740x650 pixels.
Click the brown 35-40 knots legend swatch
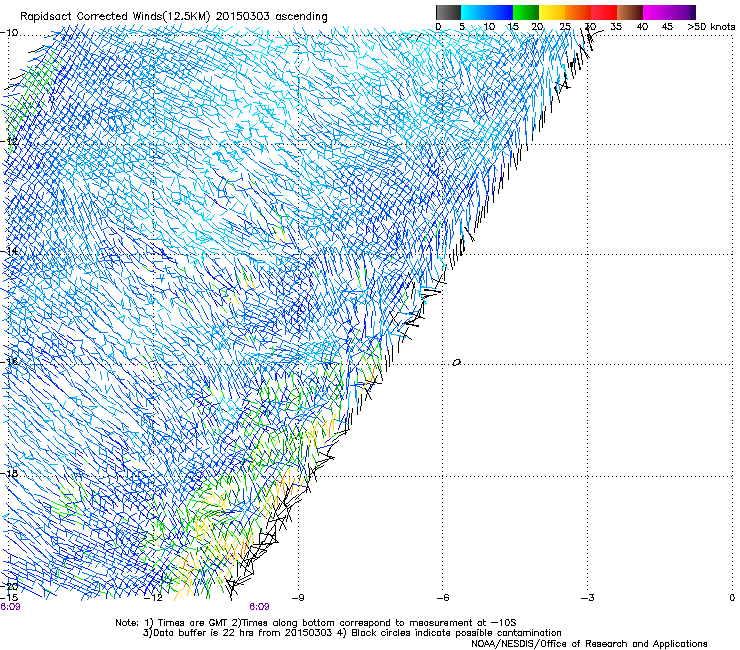coord(630,12)
